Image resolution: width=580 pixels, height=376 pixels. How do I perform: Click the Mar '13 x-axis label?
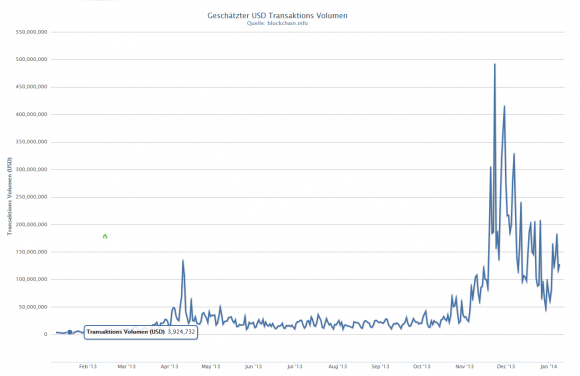coord(127,366)
